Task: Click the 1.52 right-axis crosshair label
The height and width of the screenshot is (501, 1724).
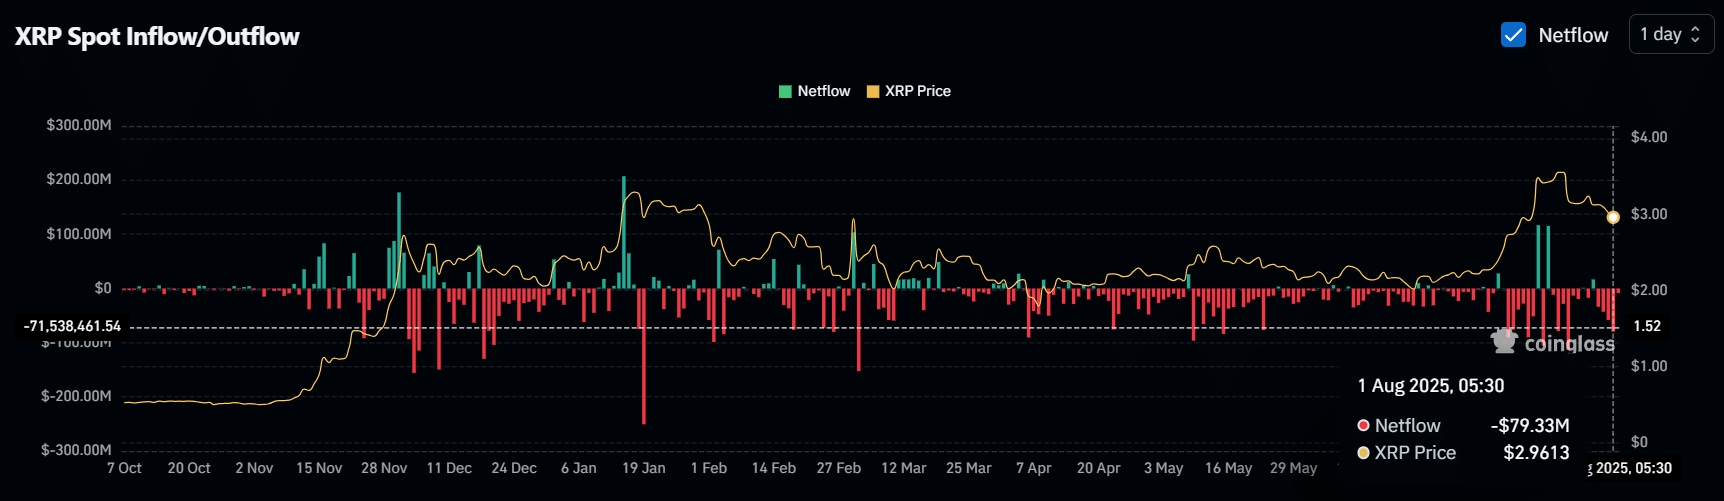Action: coord(1647,326)
